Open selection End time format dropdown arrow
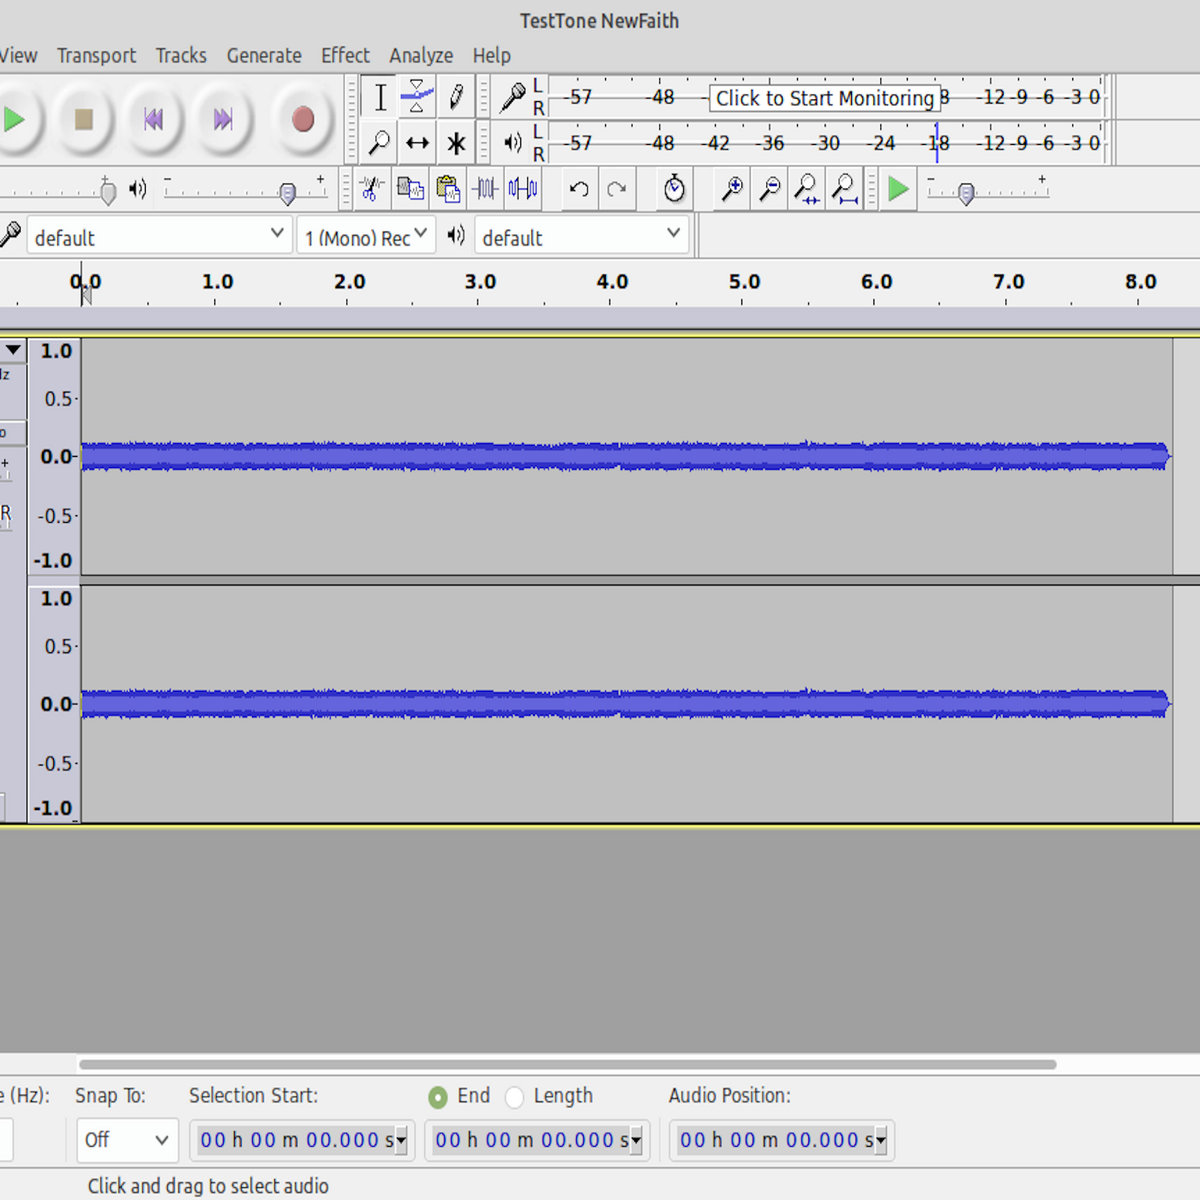Screen dimensions: 1200x1200 click(636, 1140)
